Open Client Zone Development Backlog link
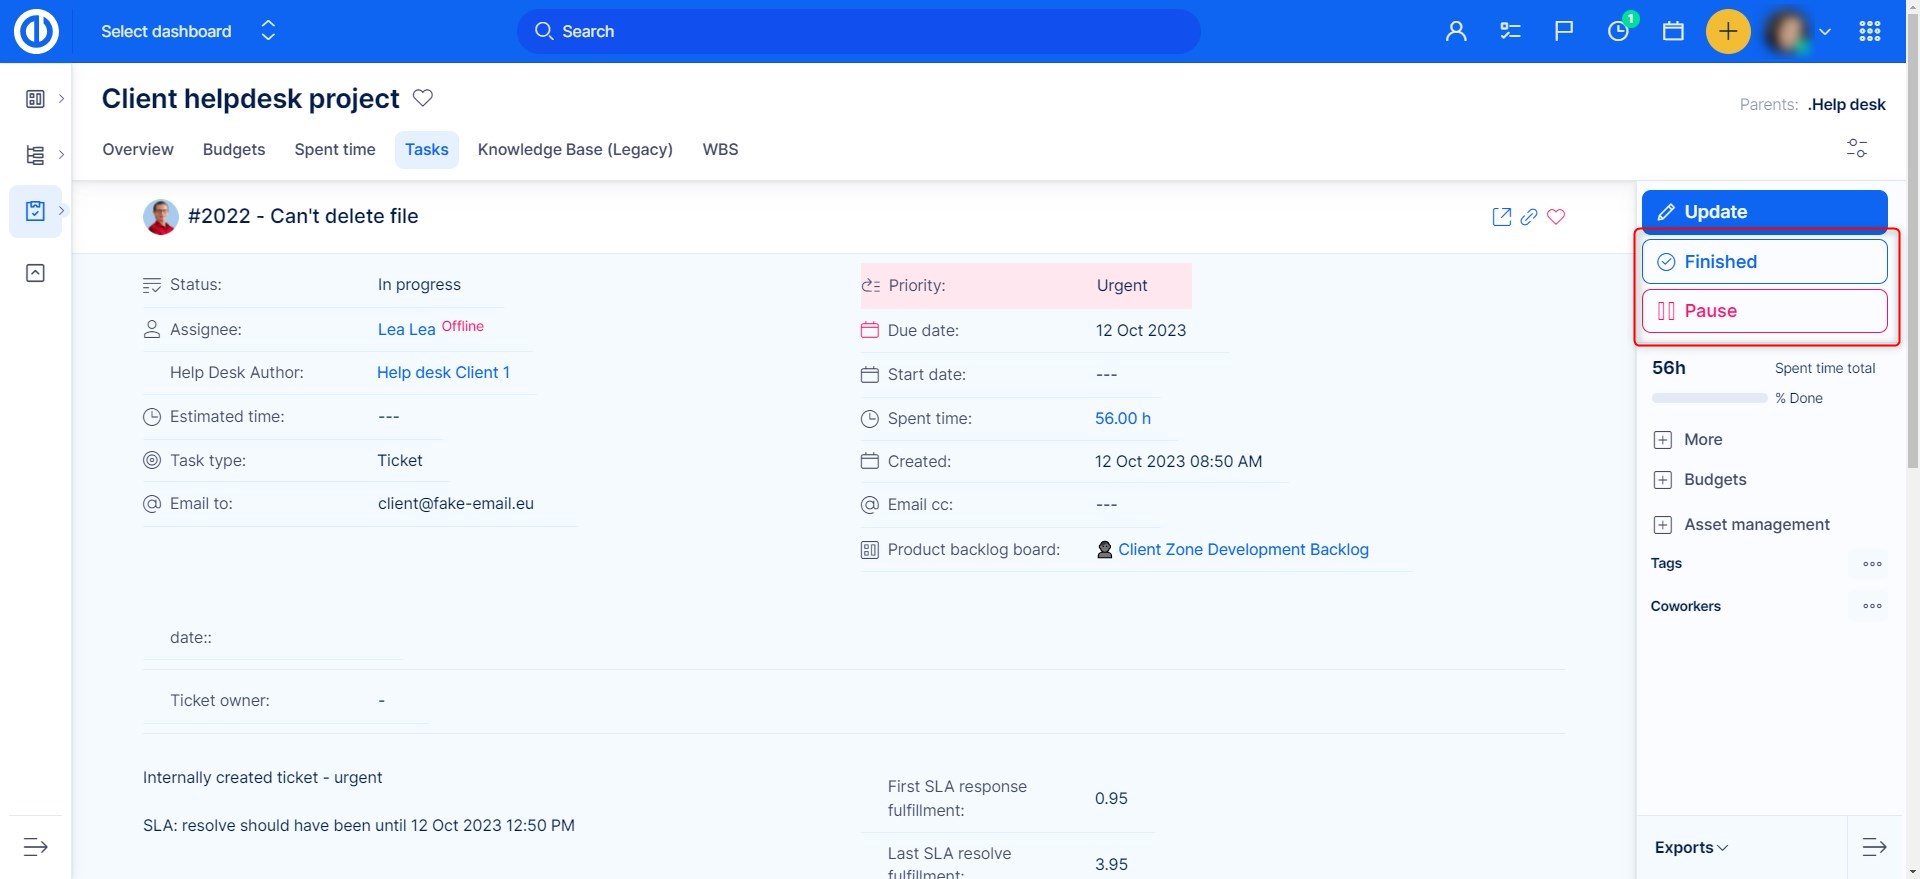The image size is (1920, 879). coord(1243,550)
